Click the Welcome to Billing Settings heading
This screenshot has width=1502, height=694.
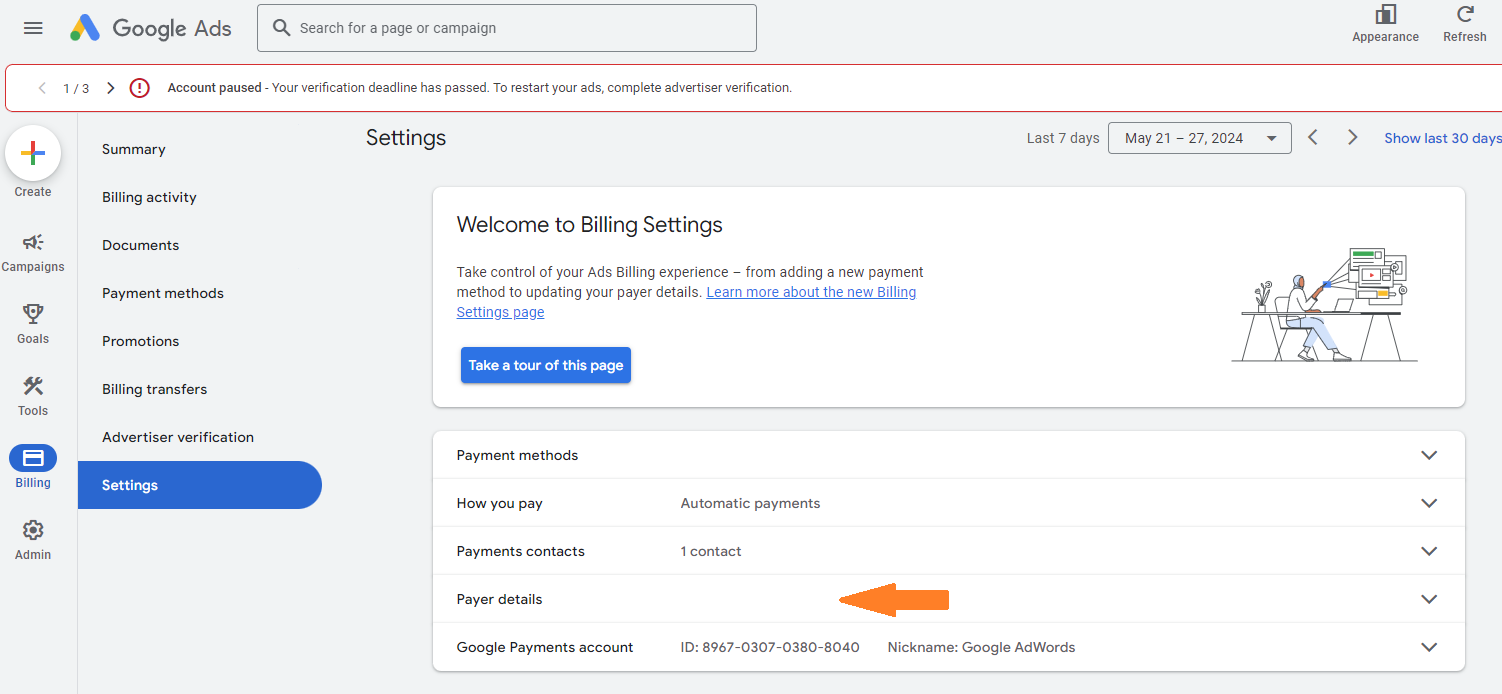point(590,225)
